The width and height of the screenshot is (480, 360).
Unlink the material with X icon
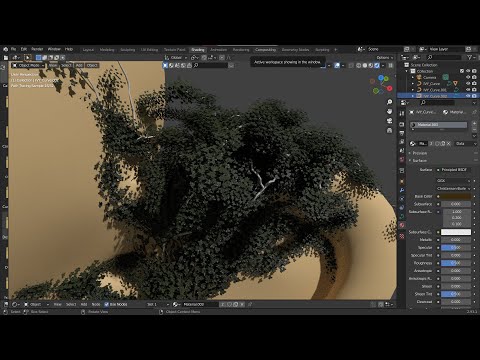point(449,144)
